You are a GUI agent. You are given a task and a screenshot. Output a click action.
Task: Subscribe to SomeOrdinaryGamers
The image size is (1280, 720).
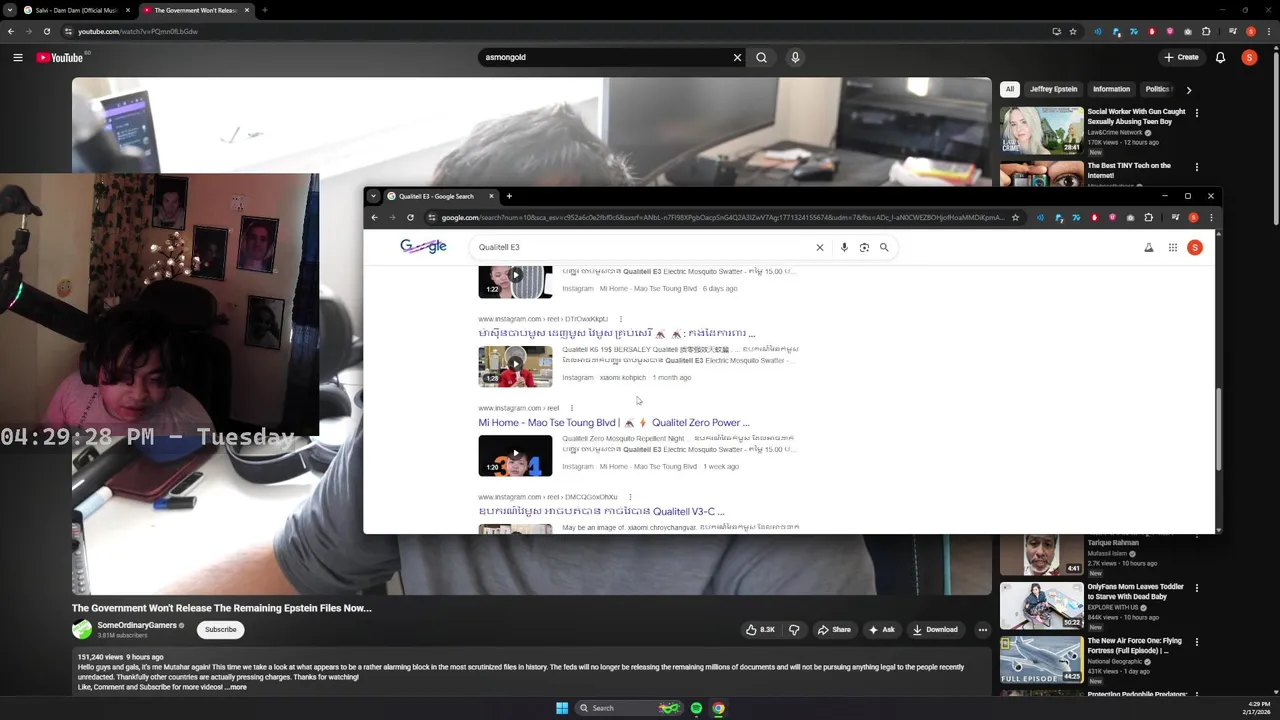pos(220,629)
